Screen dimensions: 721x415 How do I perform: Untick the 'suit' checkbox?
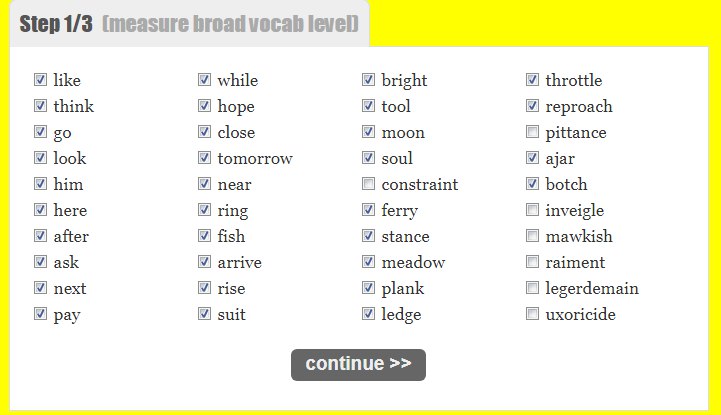tap(205, 314)
